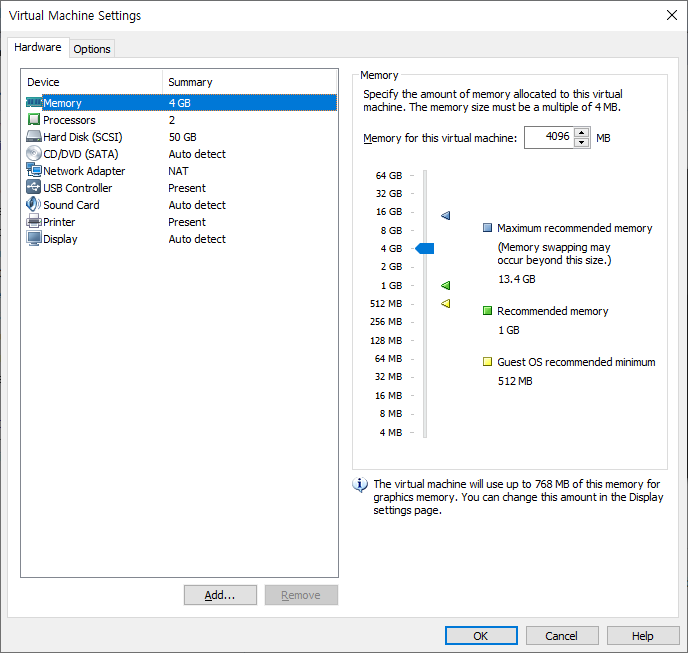Confirm settings with the OK button

(481, 636)
